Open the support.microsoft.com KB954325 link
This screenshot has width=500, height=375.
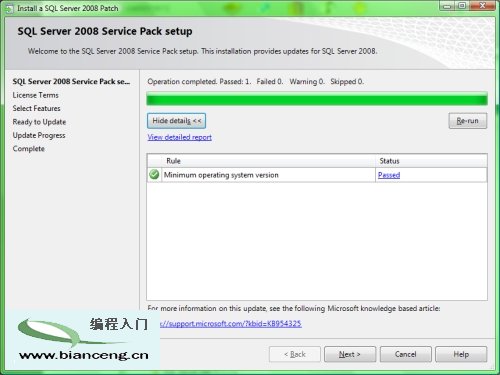click(x=231, y=324)
